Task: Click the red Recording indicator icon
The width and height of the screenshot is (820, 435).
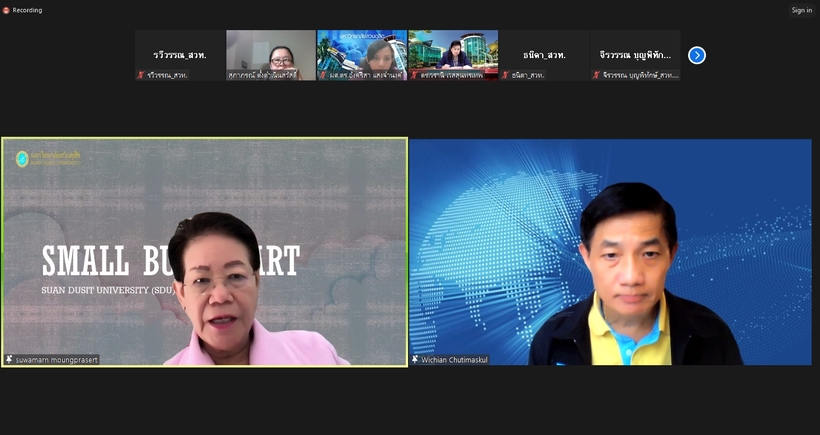Action: [x=6, y=10]
